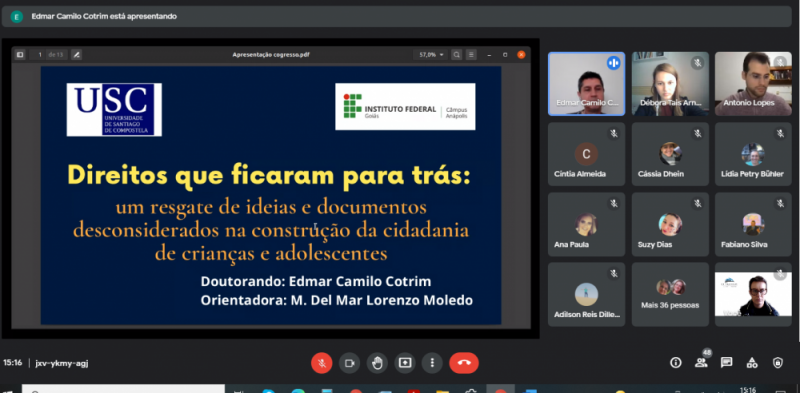Click muted mic icon on Cássia Dhein tile
The height and width of the screenshot is (393, 800).
[697, 133]
